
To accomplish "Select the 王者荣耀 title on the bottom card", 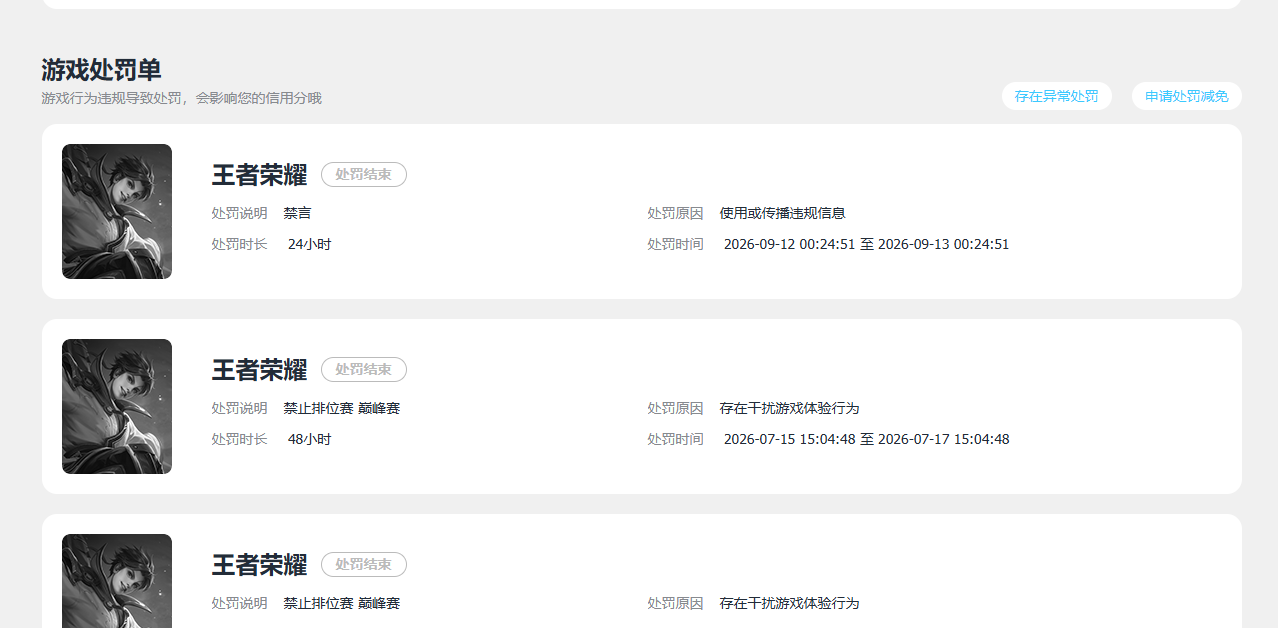I will pyautogui.click(x=259, y=565).
